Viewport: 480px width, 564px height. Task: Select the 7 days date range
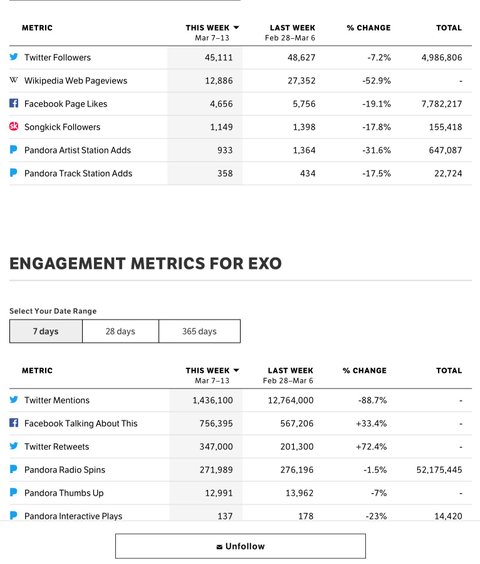(46, 331)
